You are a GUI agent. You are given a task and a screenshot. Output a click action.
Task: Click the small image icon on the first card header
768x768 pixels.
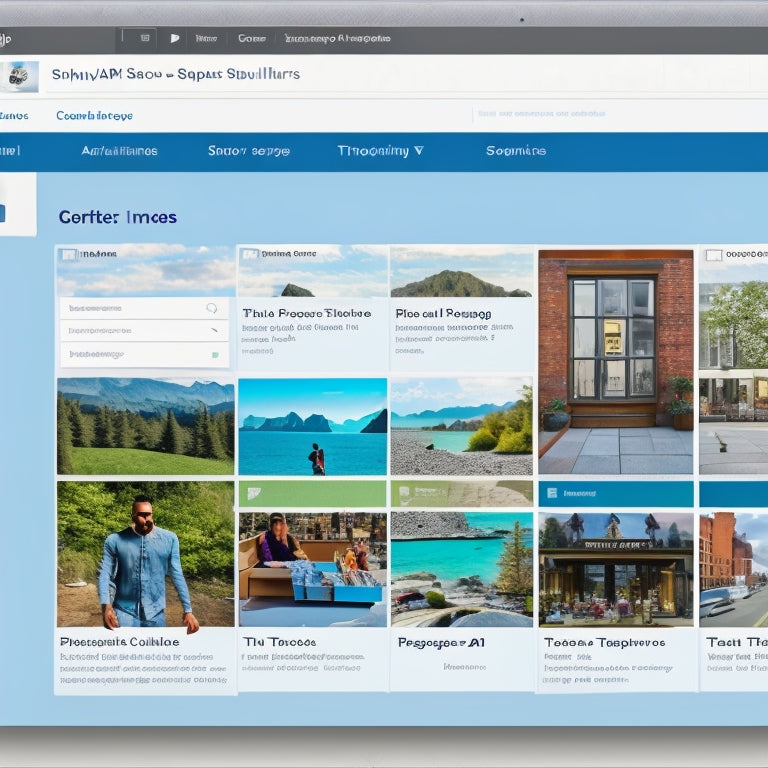coord(68,255)
